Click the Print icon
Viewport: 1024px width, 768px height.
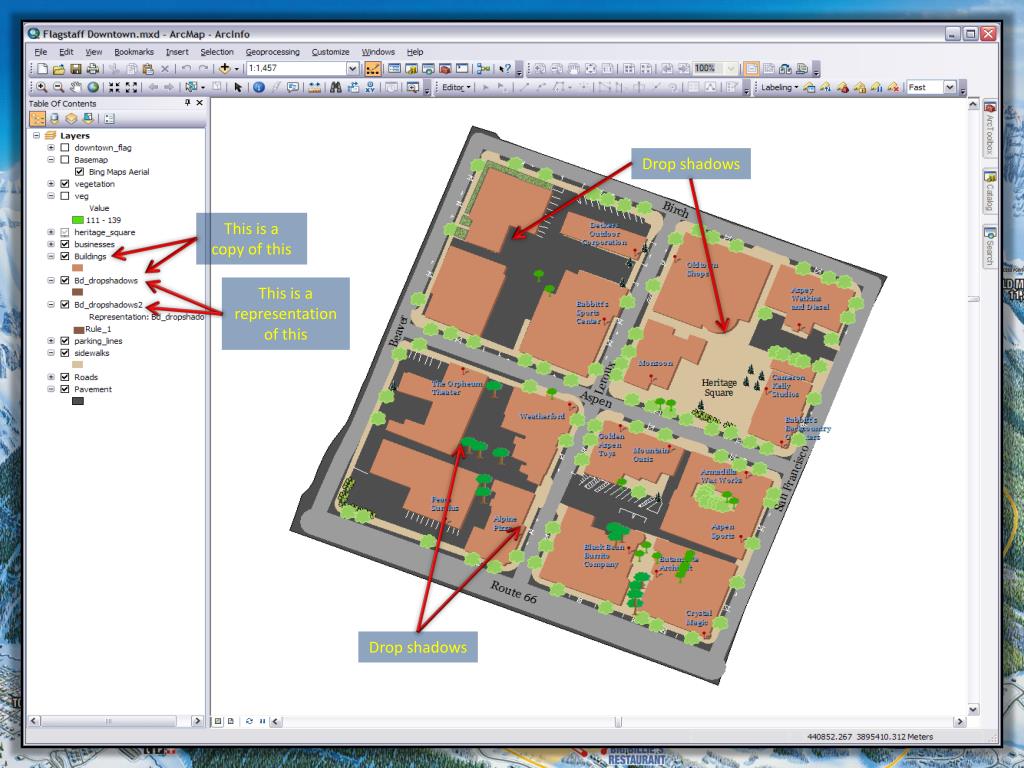[x=92, y=69]
